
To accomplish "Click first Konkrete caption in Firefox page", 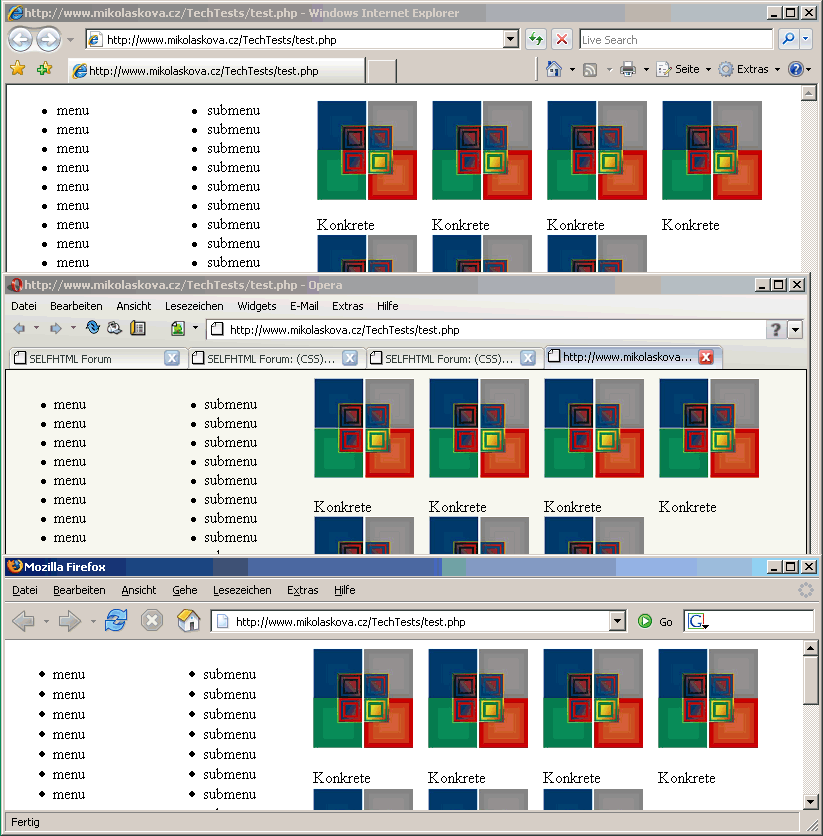I will tap(342, 778).
